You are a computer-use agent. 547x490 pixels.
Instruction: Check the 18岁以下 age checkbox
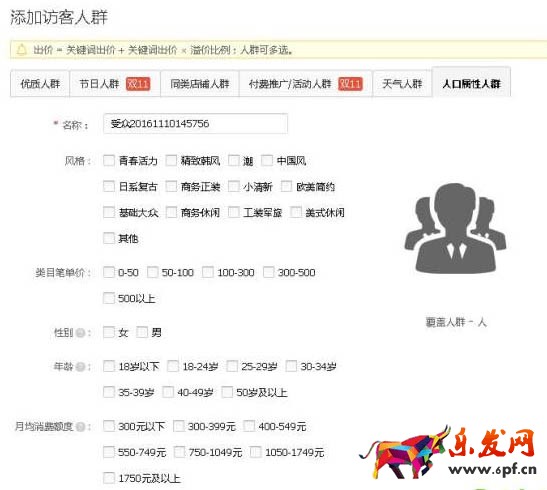click(x=109, y=366)
